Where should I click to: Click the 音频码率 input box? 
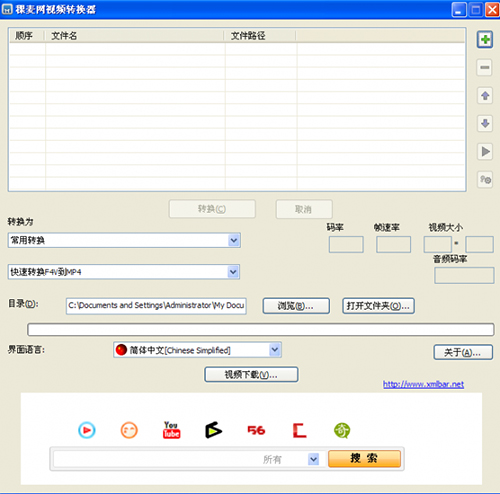coord(464,276)
